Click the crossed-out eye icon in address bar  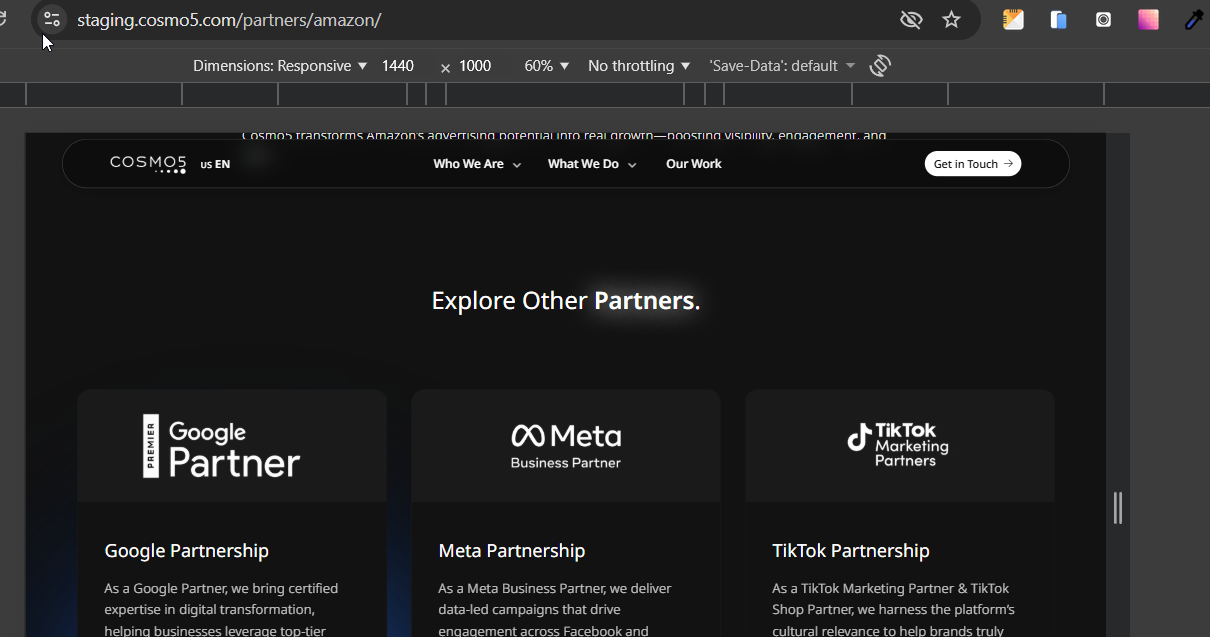[x=911, y=20]
